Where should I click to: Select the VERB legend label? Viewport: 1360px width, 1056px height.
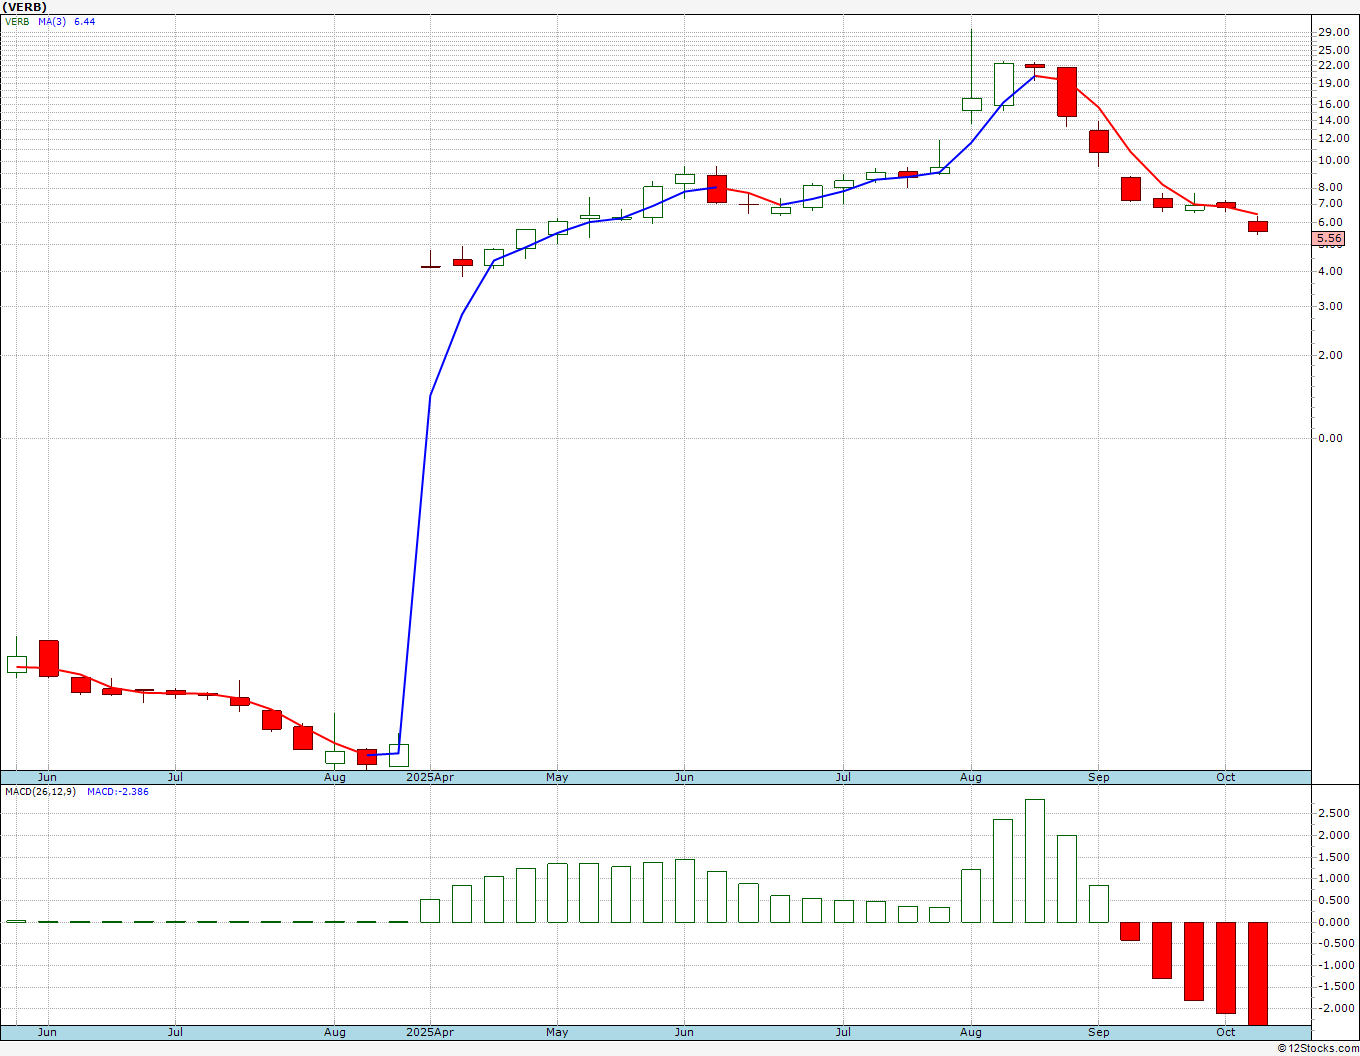(17, 21)
